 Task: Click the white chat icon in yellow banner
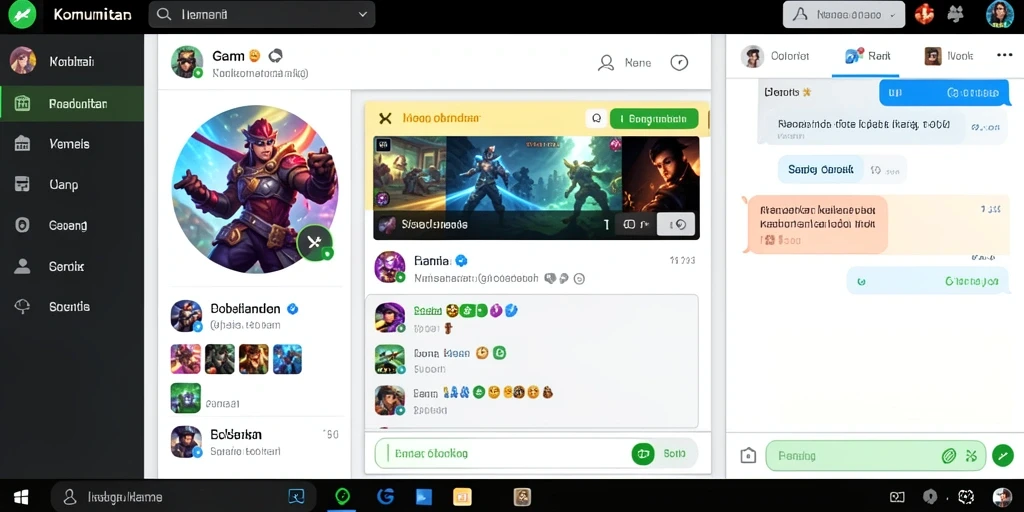[x=596, y=118]
